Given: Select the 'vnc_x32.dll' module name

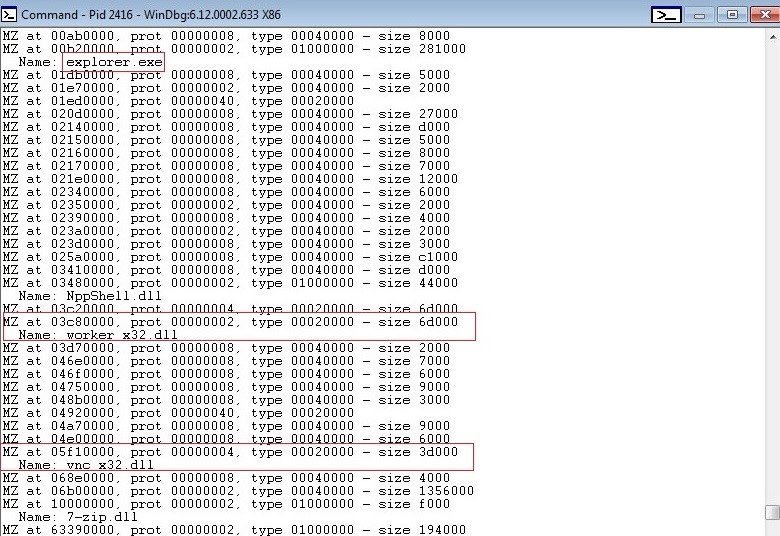Looking at the screenshot, I should [x=110, y=465].
